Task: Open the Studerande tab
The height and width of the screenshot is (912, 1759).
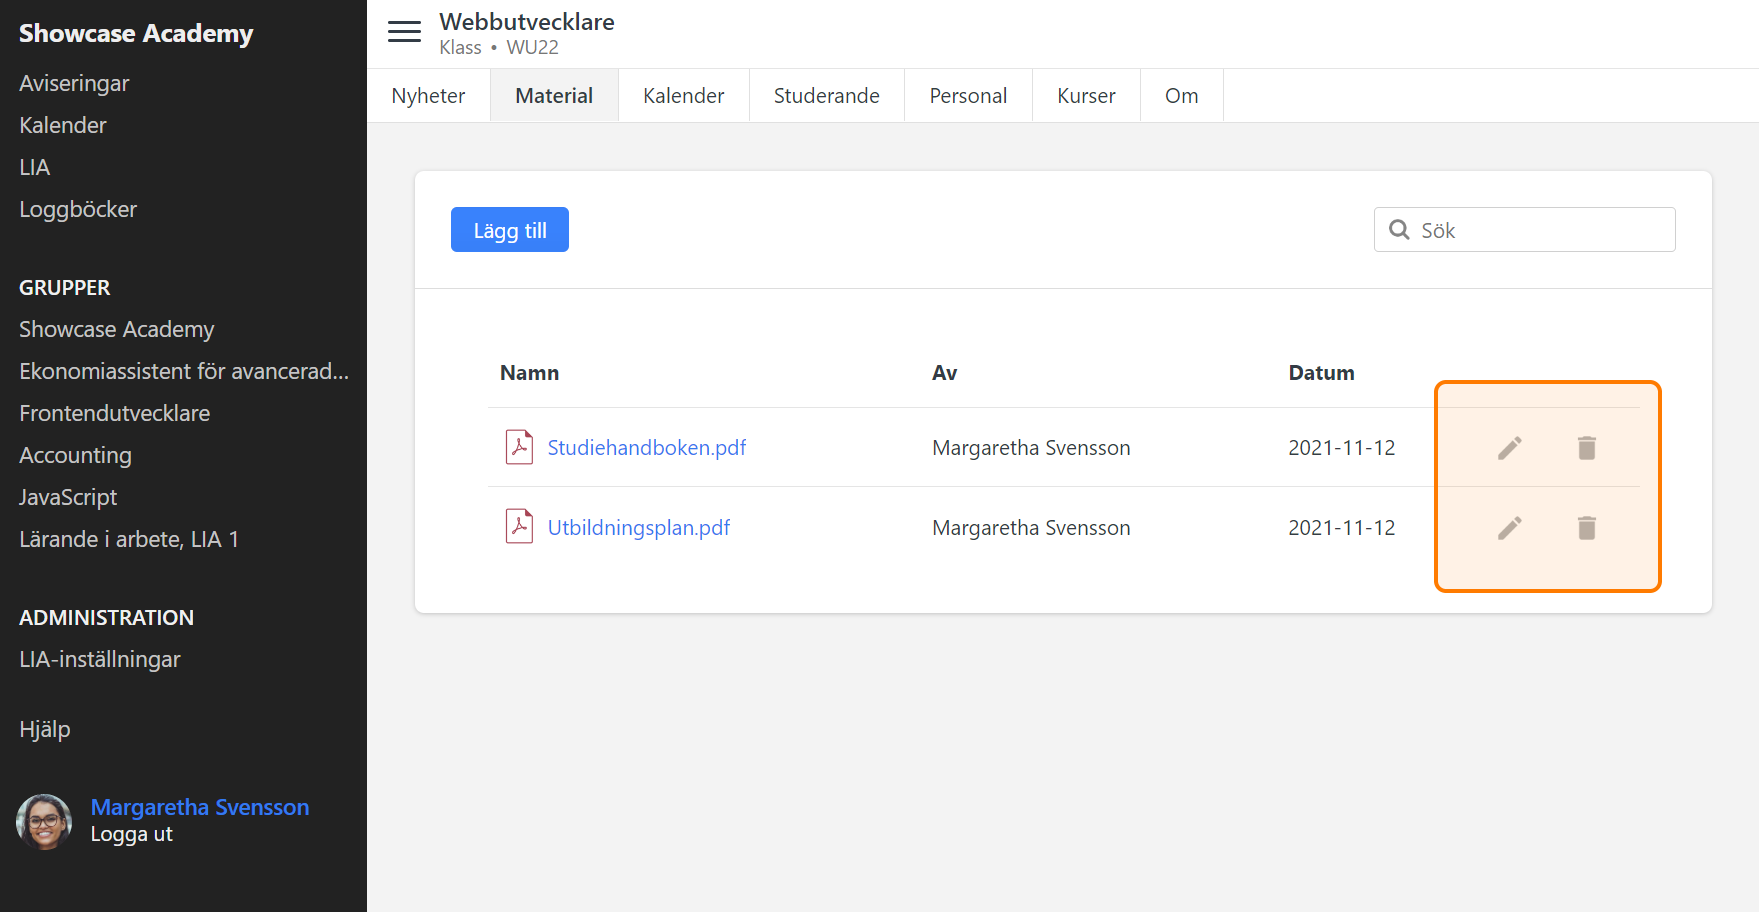Action: tap(826, 96)
